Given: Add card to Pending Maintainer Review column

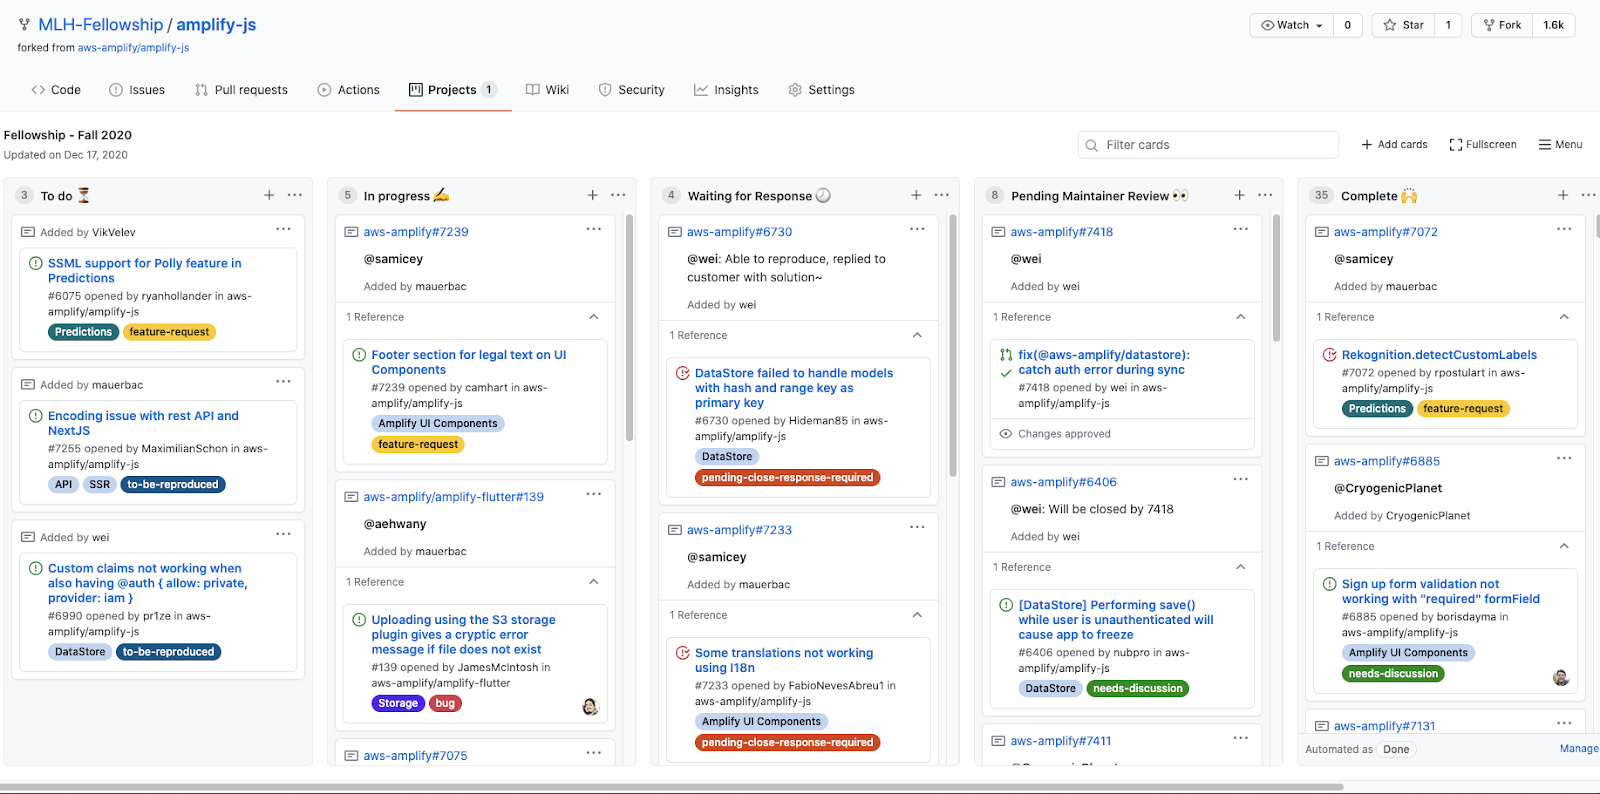Looking at the screenshot, I should 1240,195.
